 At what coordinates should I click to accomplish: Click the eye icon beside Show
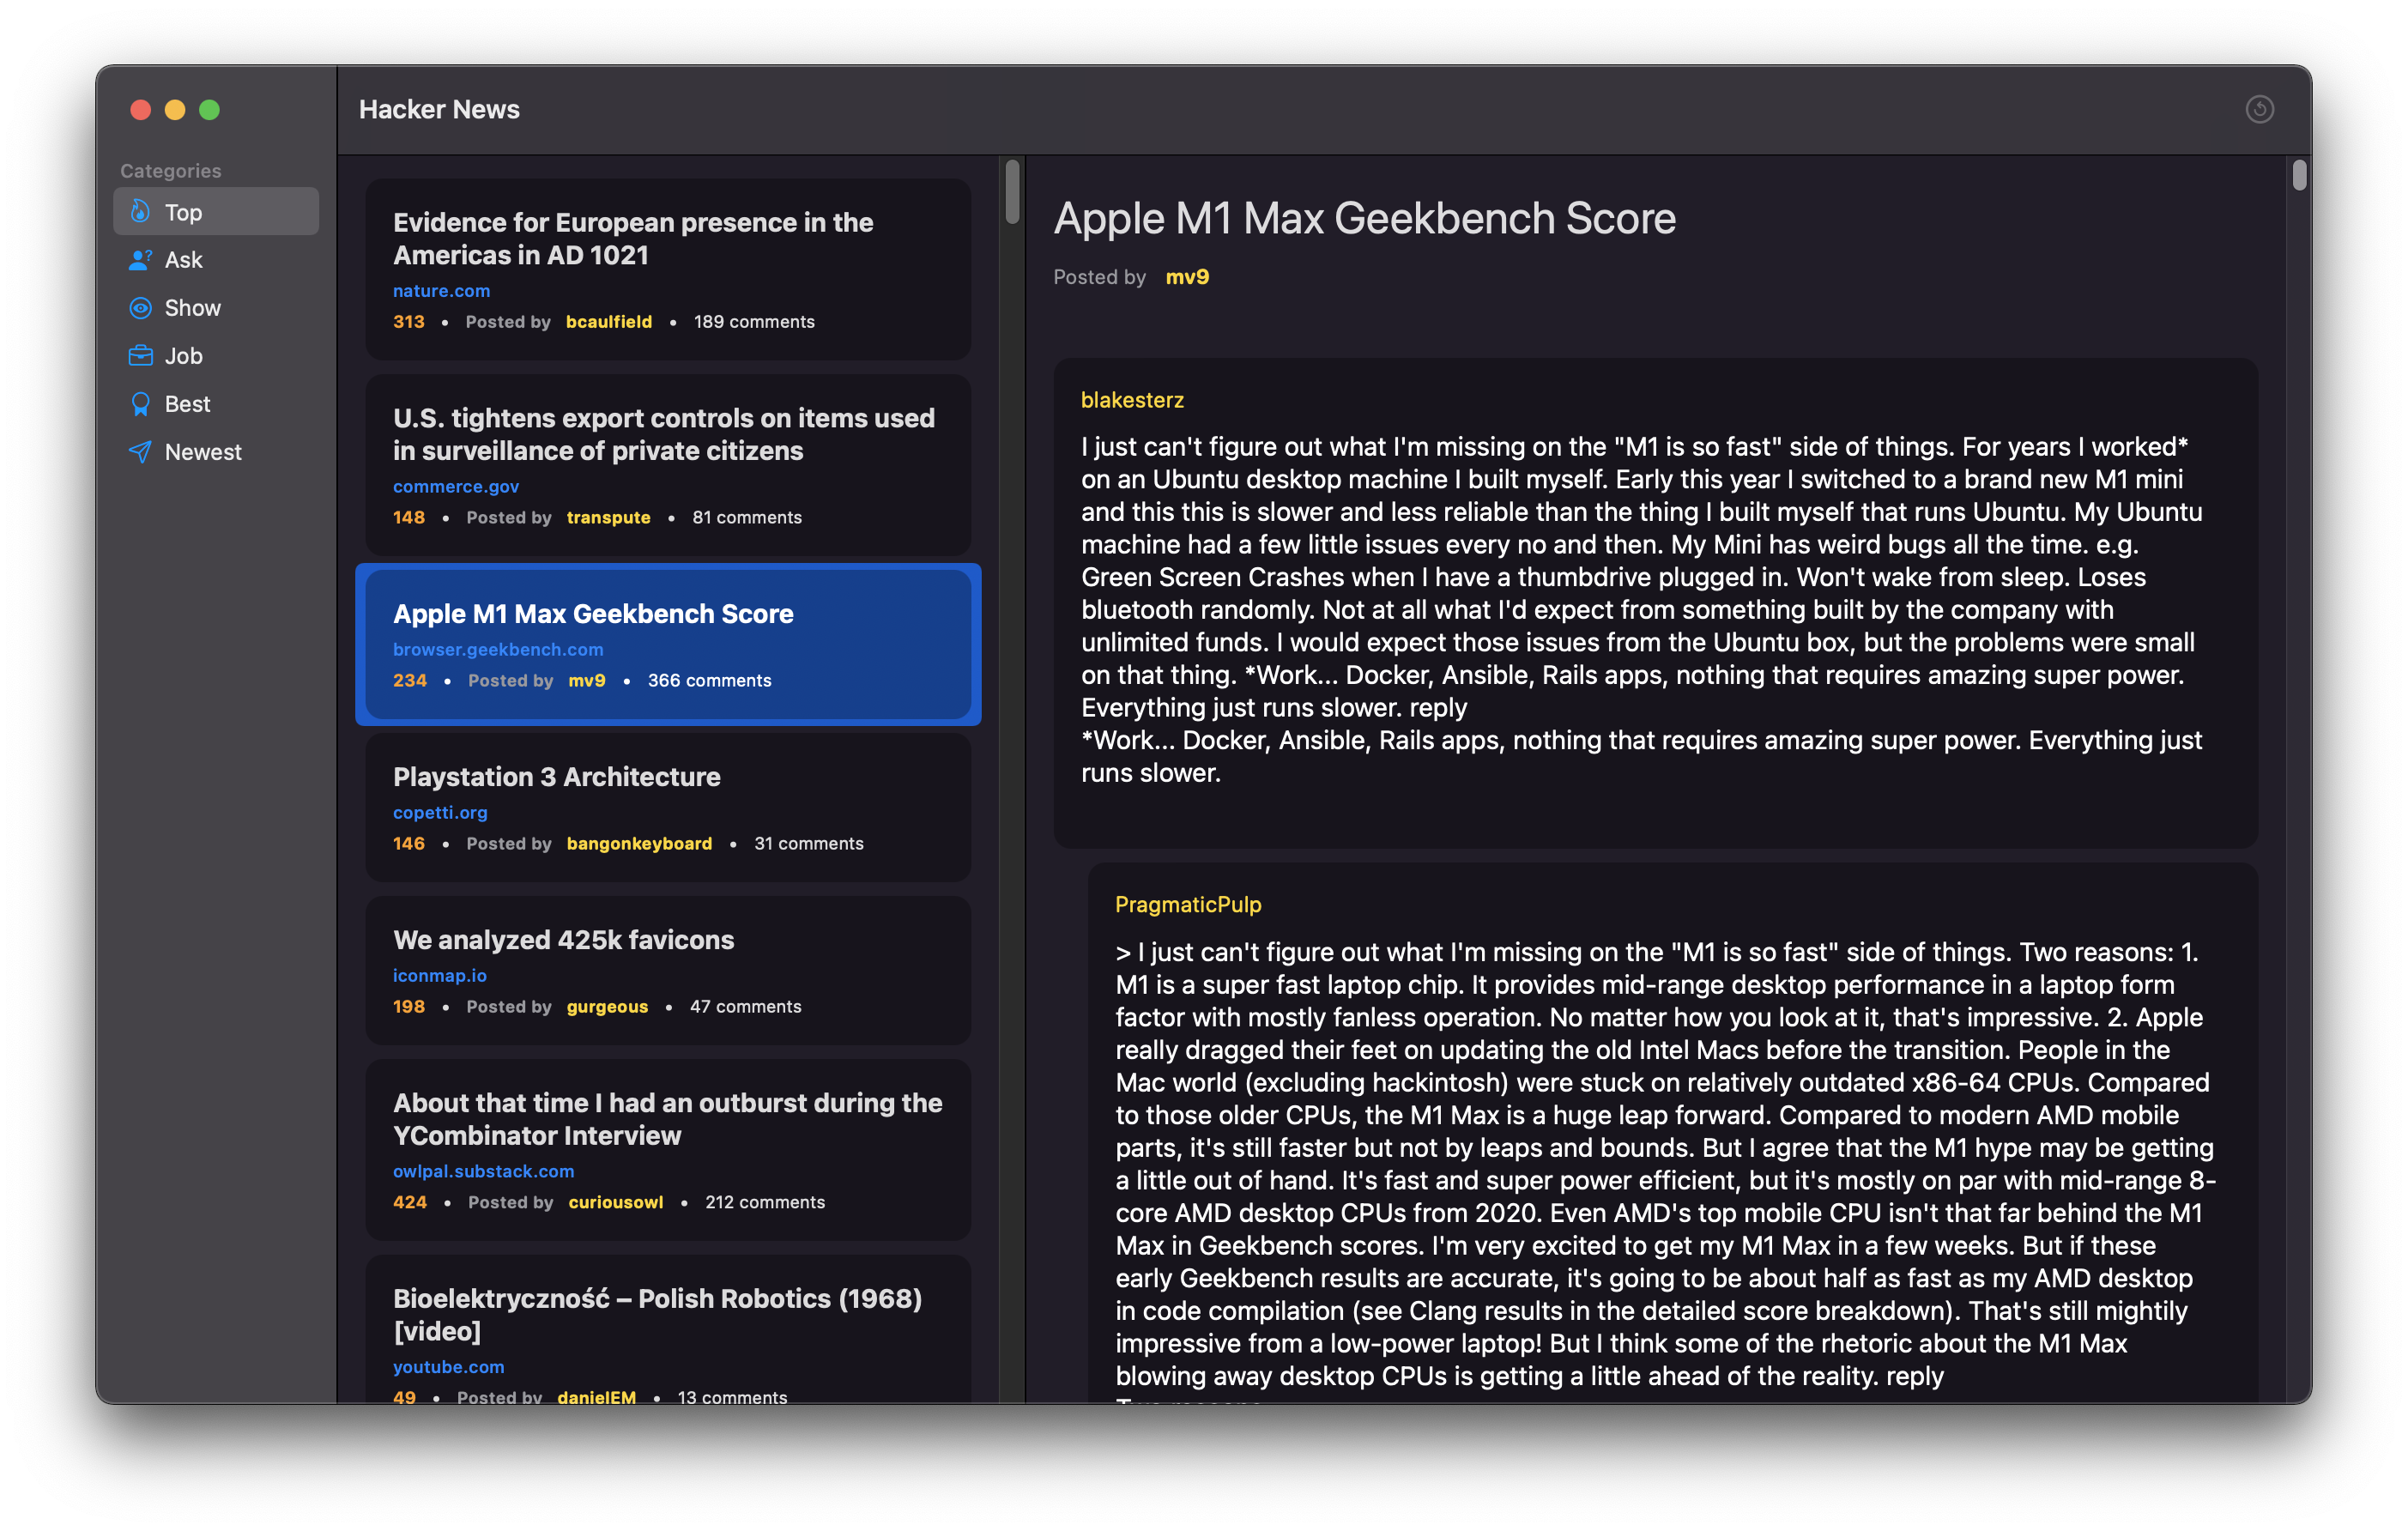pos(141,308)
